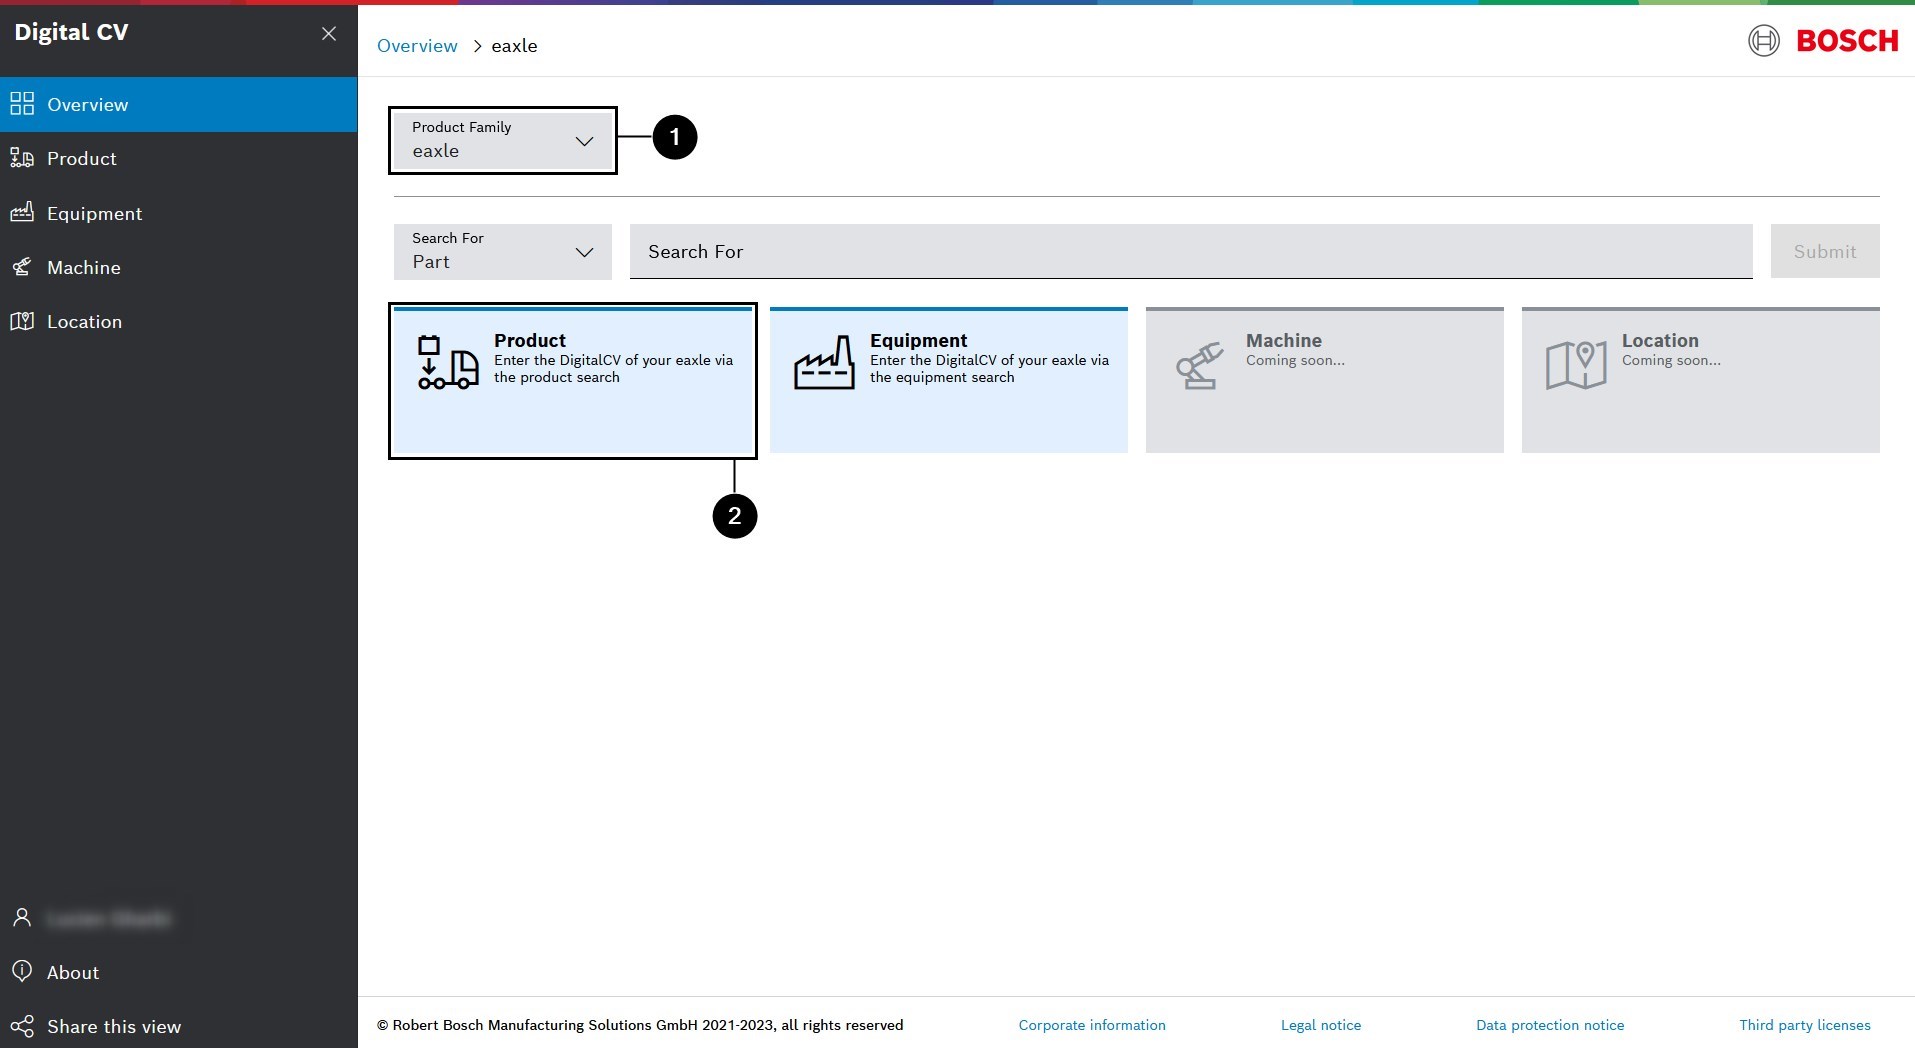Follow the Overview breadcrumb link
The width and height of the screenshot is (1915, 1048).
pyautogui.click(x=417, y=46)
